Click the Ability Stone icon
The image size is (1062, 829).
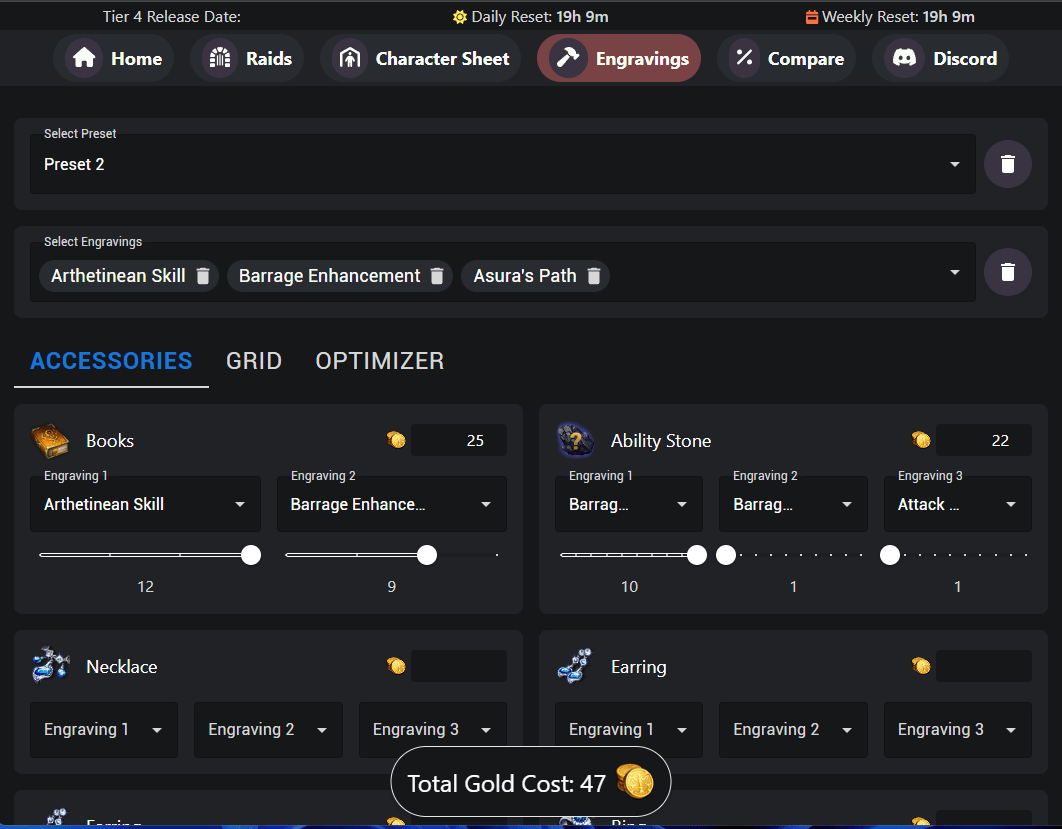coord(575,441)
